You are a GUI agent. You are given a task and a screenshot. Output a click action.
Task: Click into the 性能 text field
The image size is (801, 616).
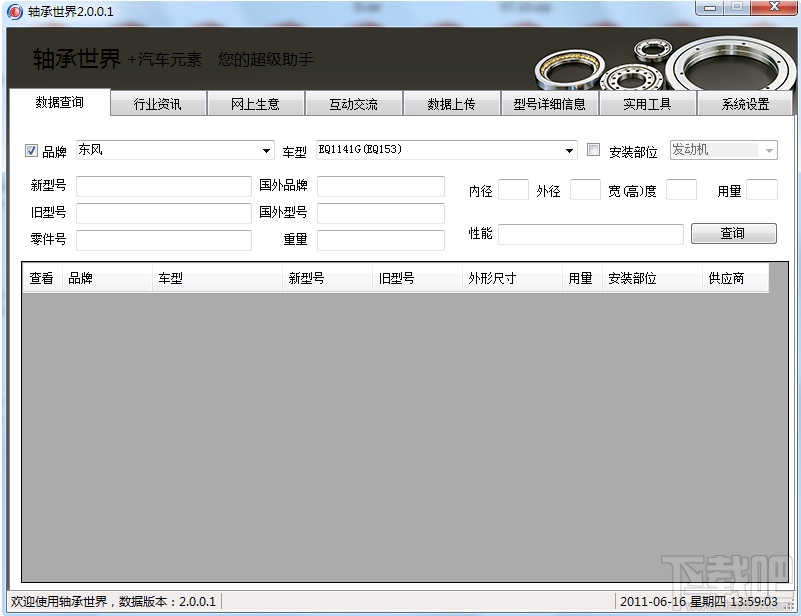coord(591,234)
